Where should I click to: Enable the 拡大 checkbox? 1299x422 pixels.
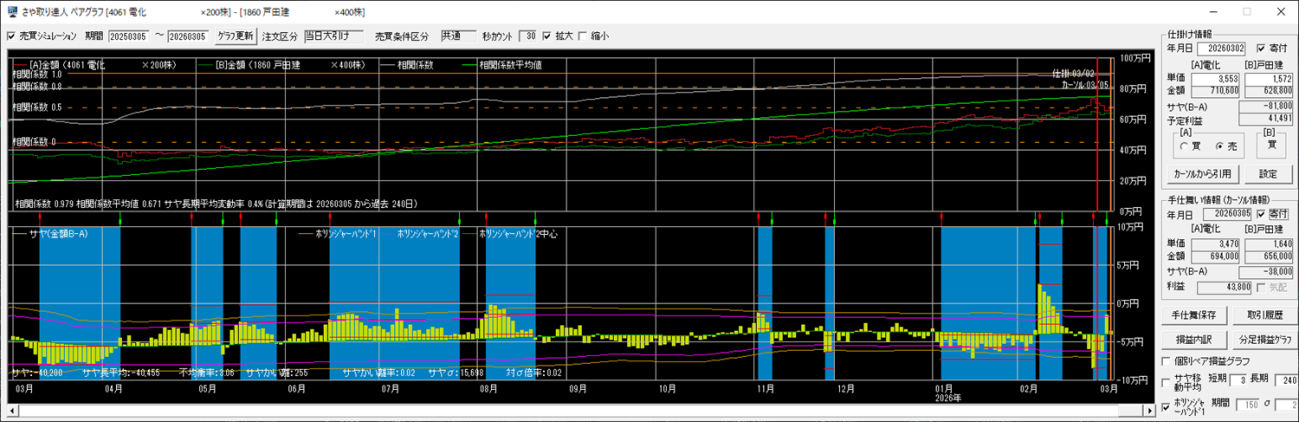tap(546, 36)
